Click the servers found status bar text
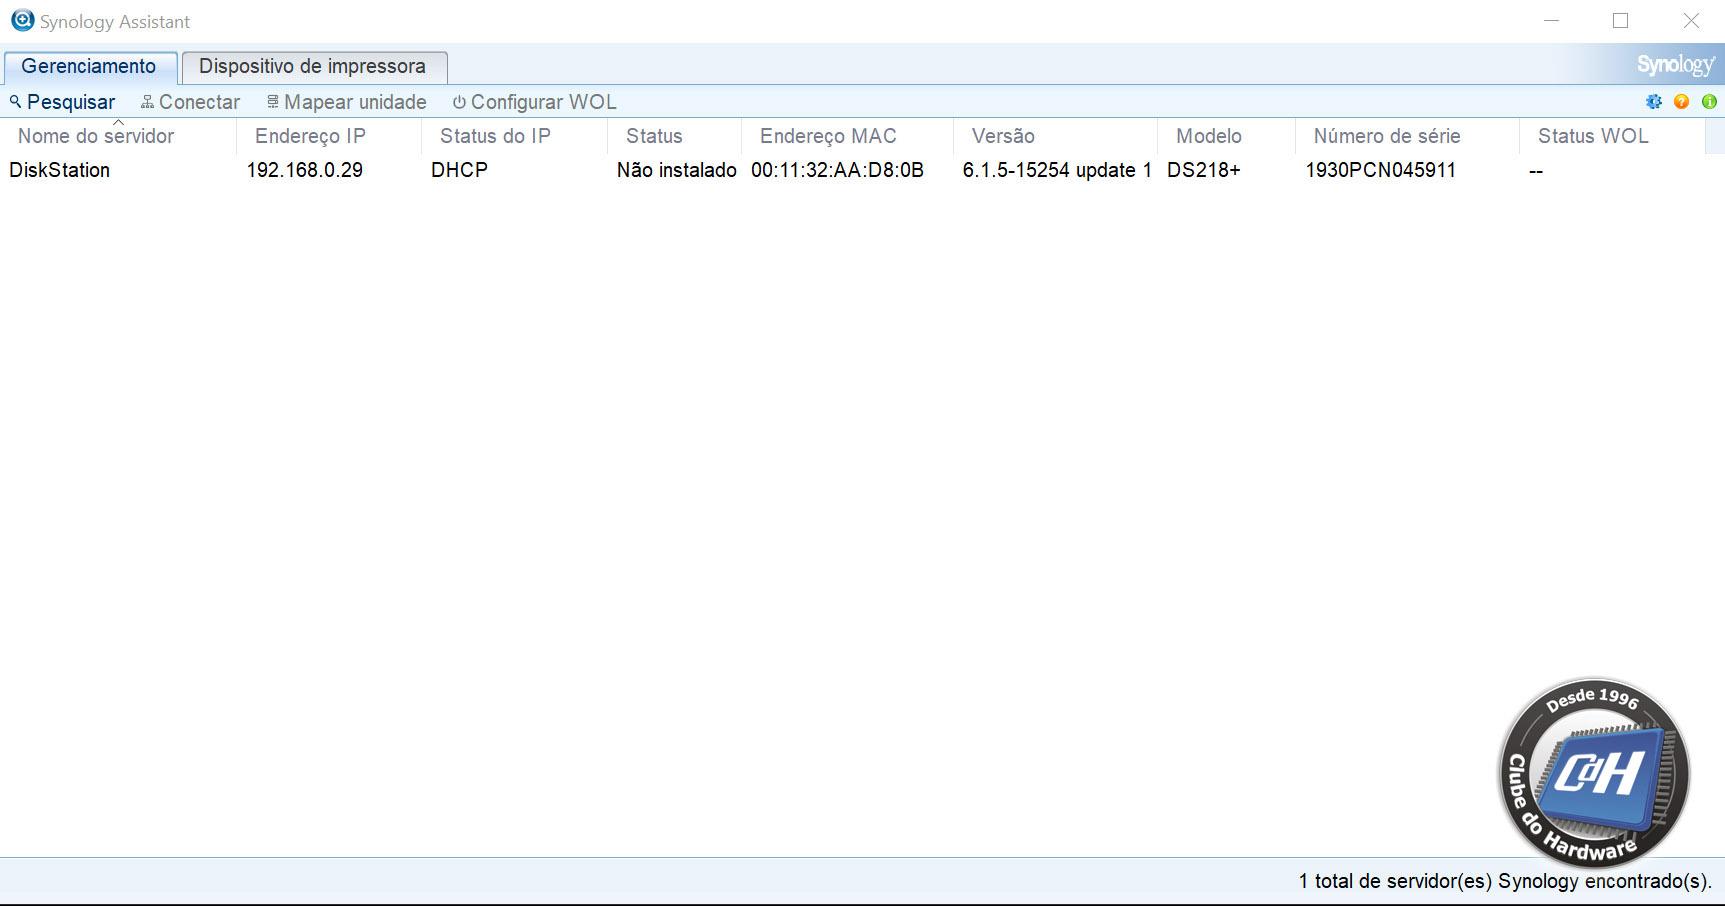This screenshot has height=906, width=1725. (1505, 881)
